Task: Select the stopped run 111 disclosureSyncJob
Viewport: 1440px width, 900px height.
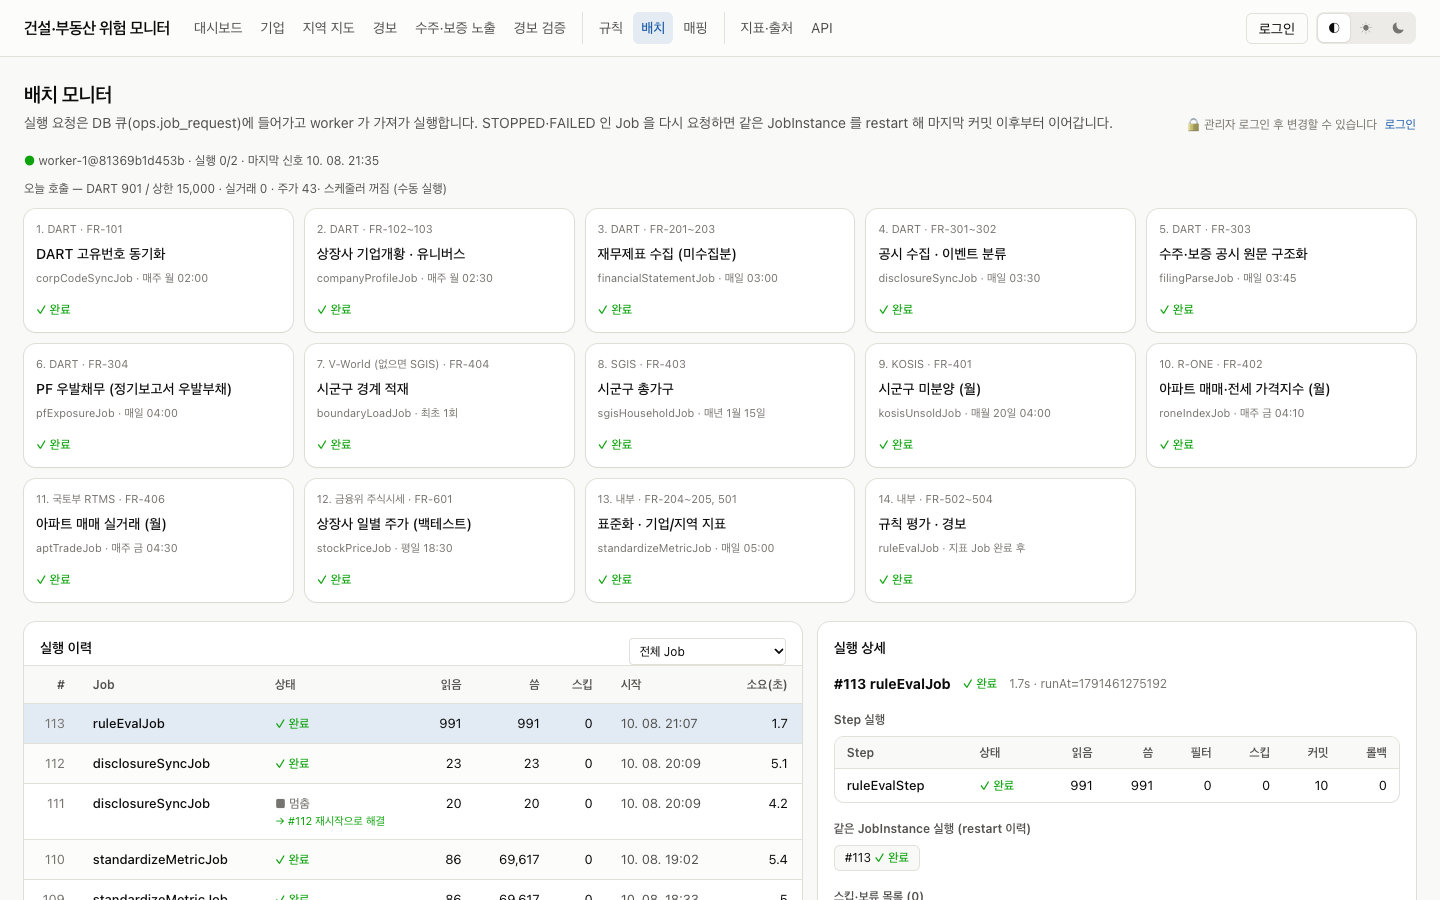Action: [x=413, y=812]
